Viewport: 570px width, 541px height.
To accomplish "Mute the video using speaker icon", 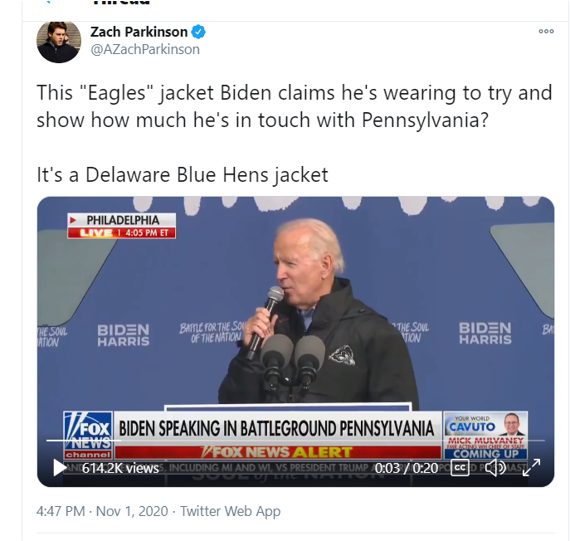I will (x=495, y=468).
